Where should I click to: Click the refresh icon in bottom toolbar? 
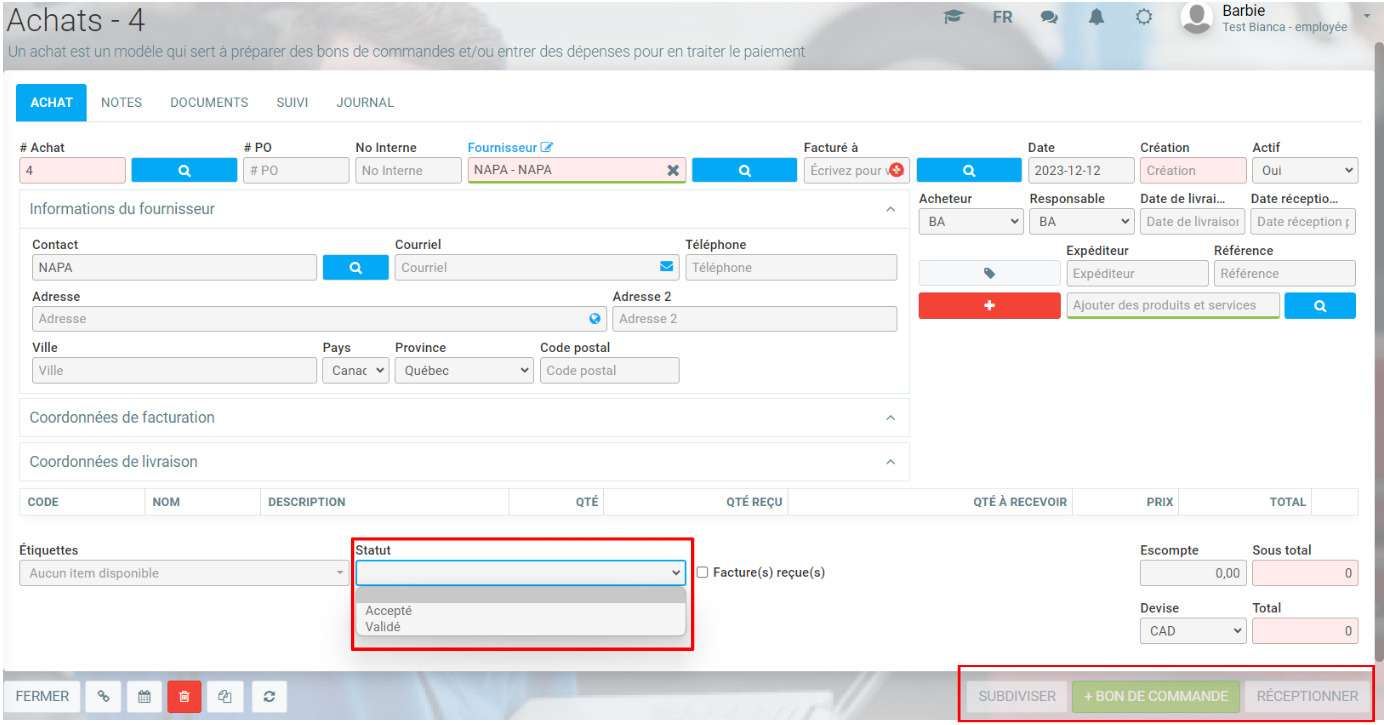(269, 697)
